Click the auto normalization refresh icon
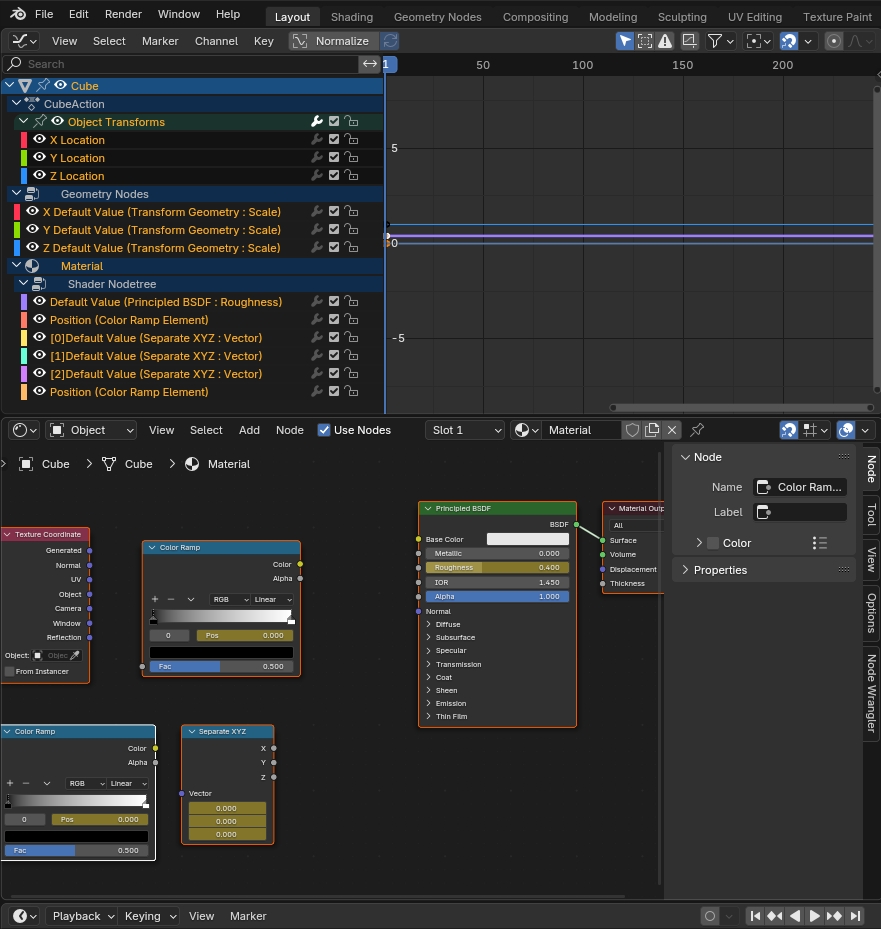 390,41
